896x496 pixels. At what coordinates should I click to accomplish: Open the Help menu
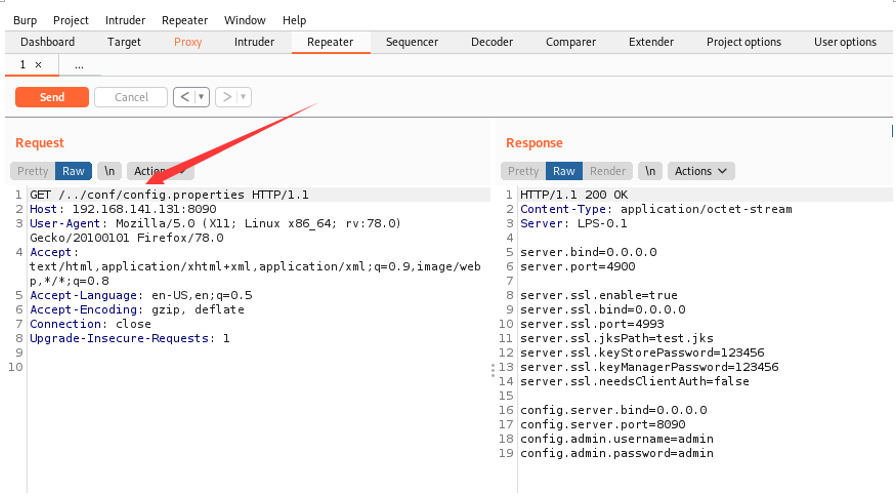pos(294,20)
